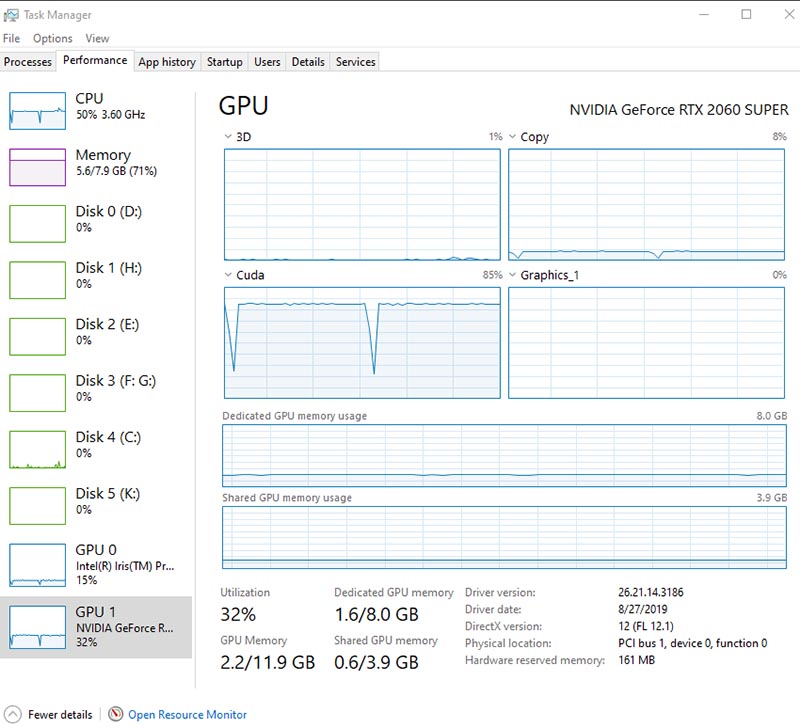This screenshot has width=800, height=728.
Task: Click hardware reserved memory 161 MB
Action: [636, 660]
